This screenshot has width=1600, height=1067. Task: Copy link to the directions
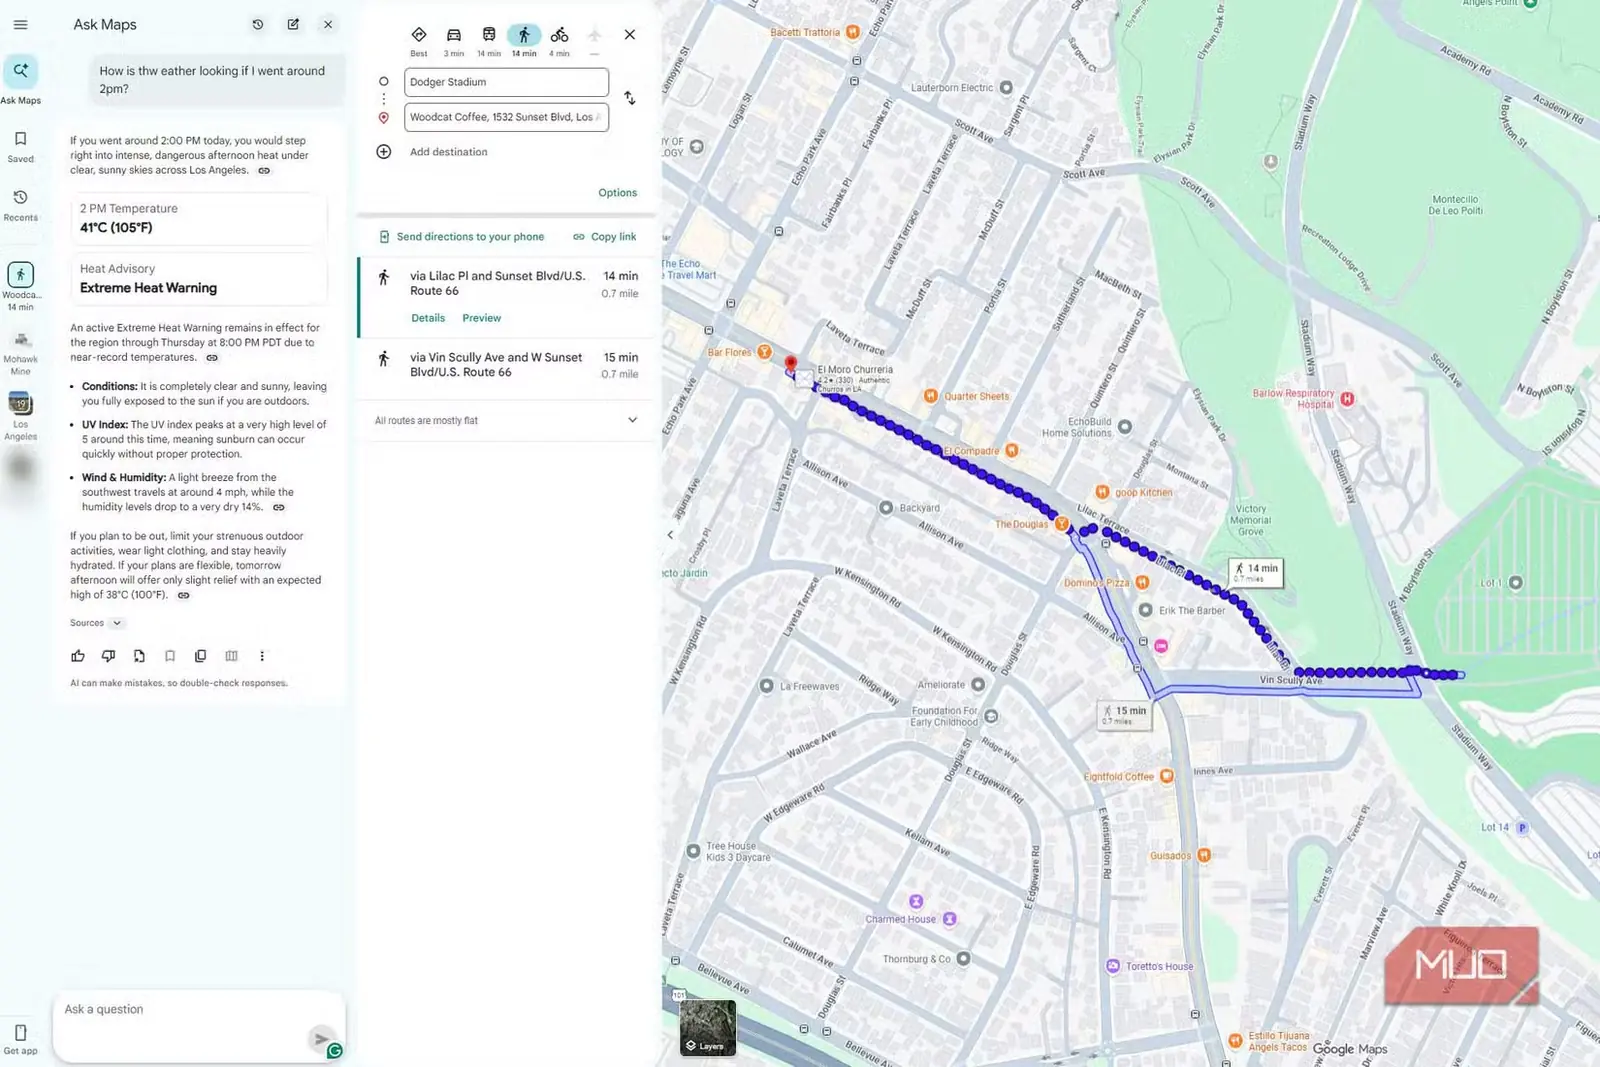click(604, 237)
